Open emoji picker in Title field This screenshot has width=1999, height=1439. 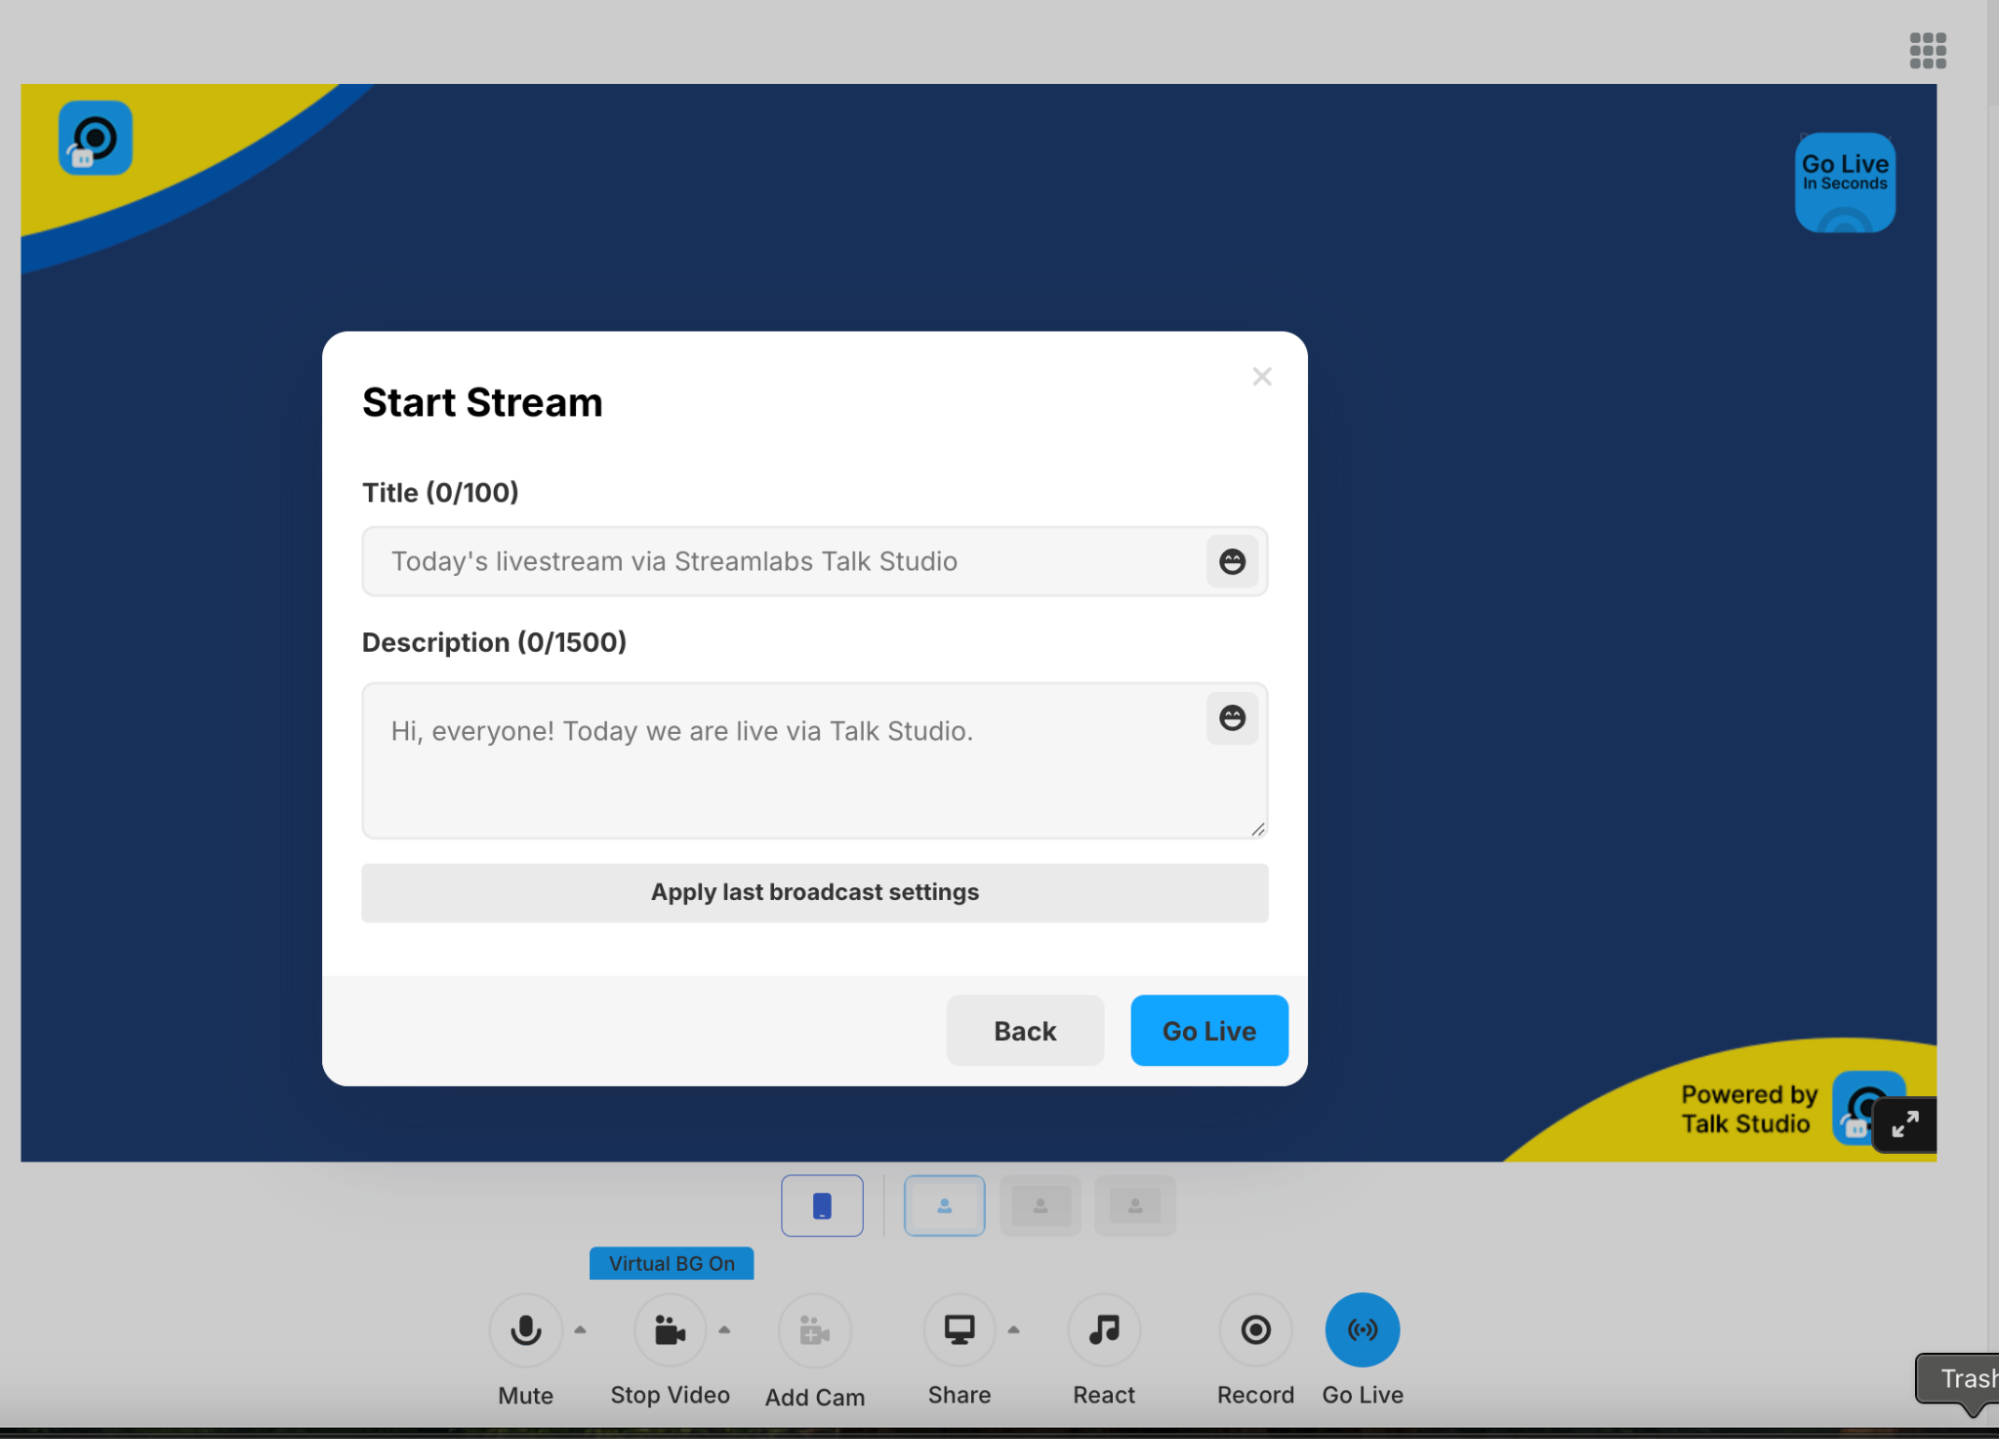[1232, 562]
